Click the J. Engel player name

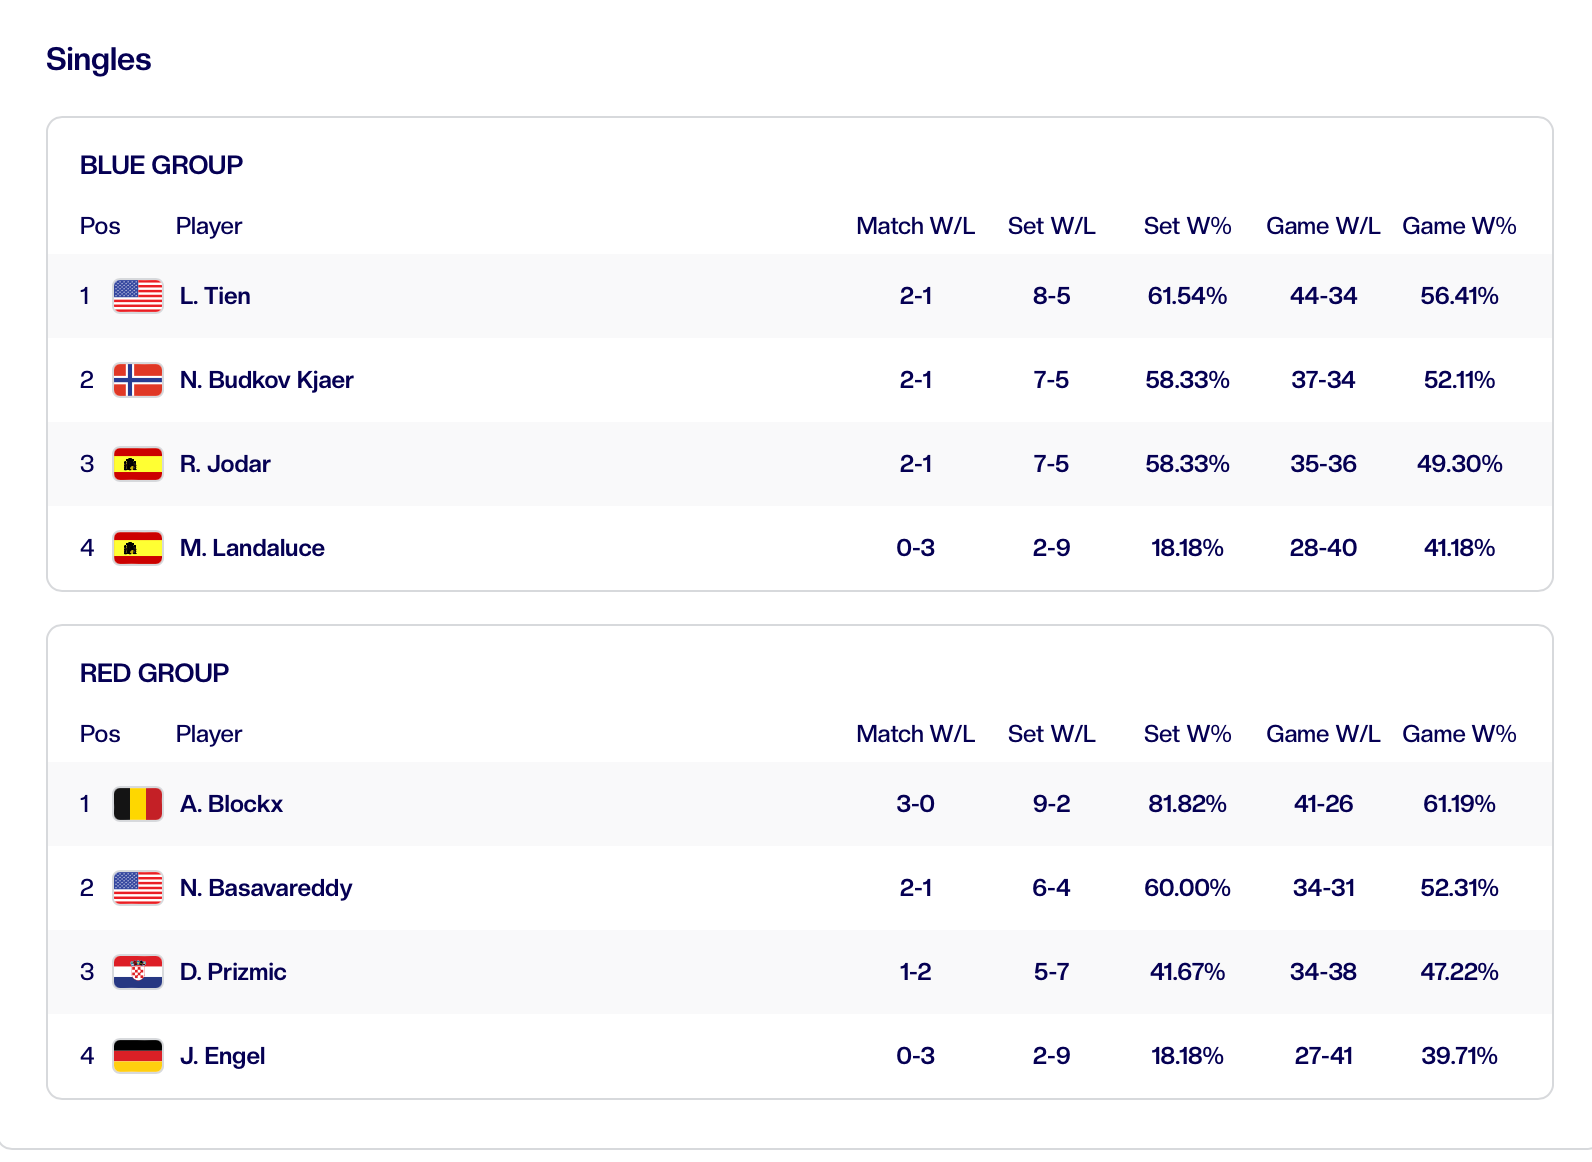222,1056
